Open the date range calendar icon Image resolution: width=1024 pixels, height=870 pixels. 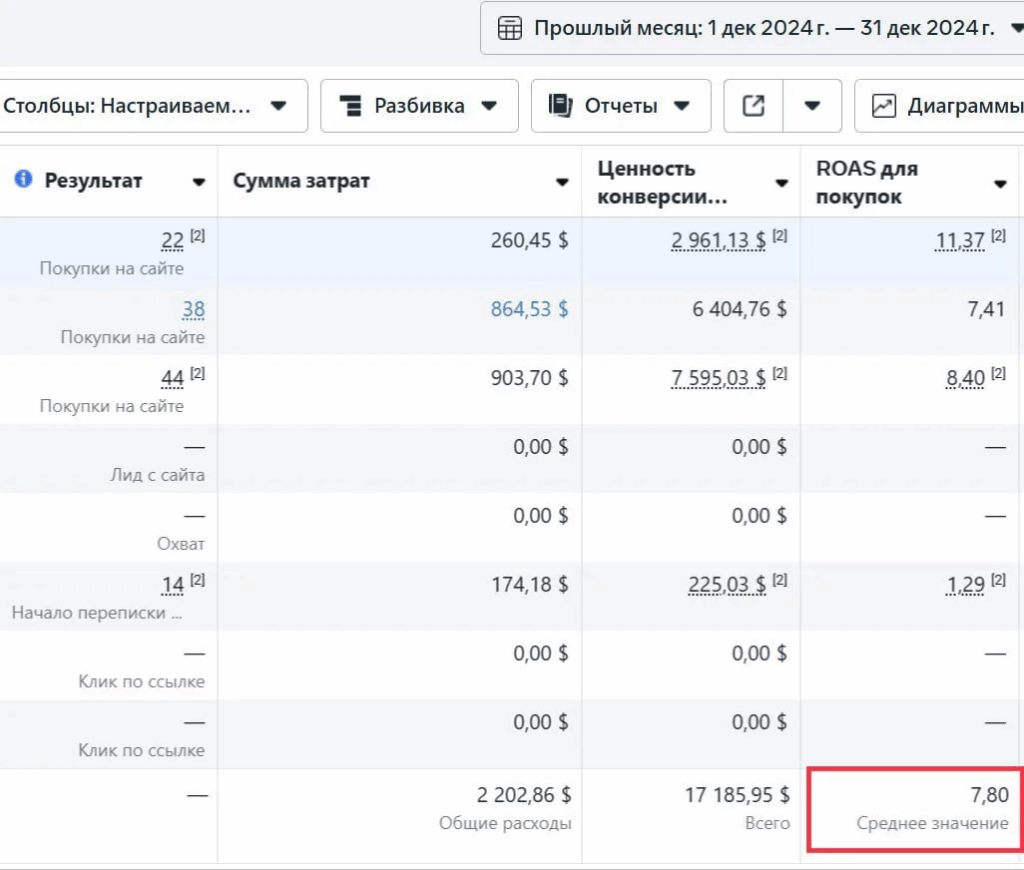pyautogui.click(x=509, y=28)
